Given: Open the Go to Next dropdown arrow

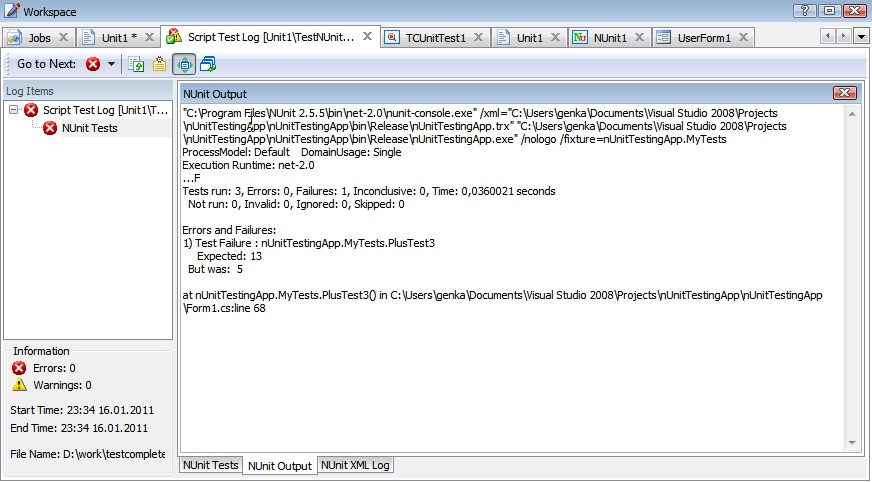Looking at the screenshot, I should point(111,64).
